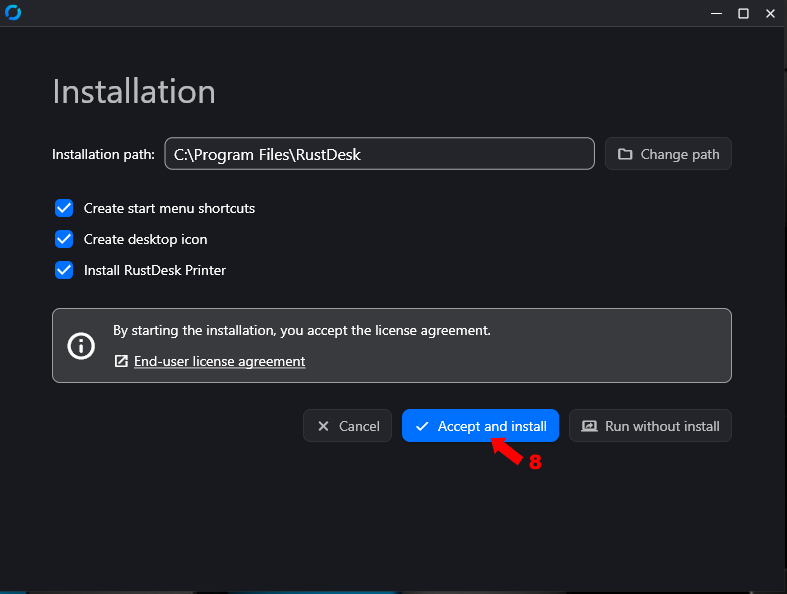This screenshot has width=787, height=594.
Task: Disable Install RustDesk Printer option
Action: point(64,270)
